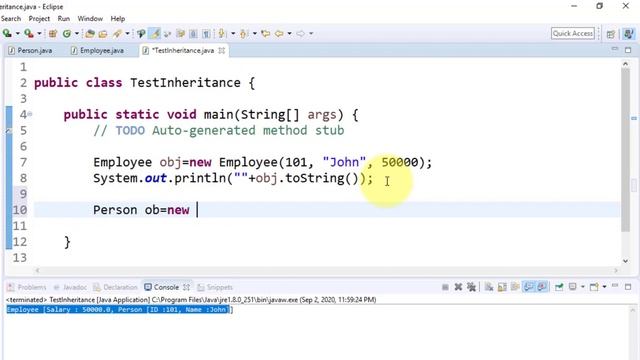Click the Pin Console icon
640x360 pixels.
pos(559,287)
